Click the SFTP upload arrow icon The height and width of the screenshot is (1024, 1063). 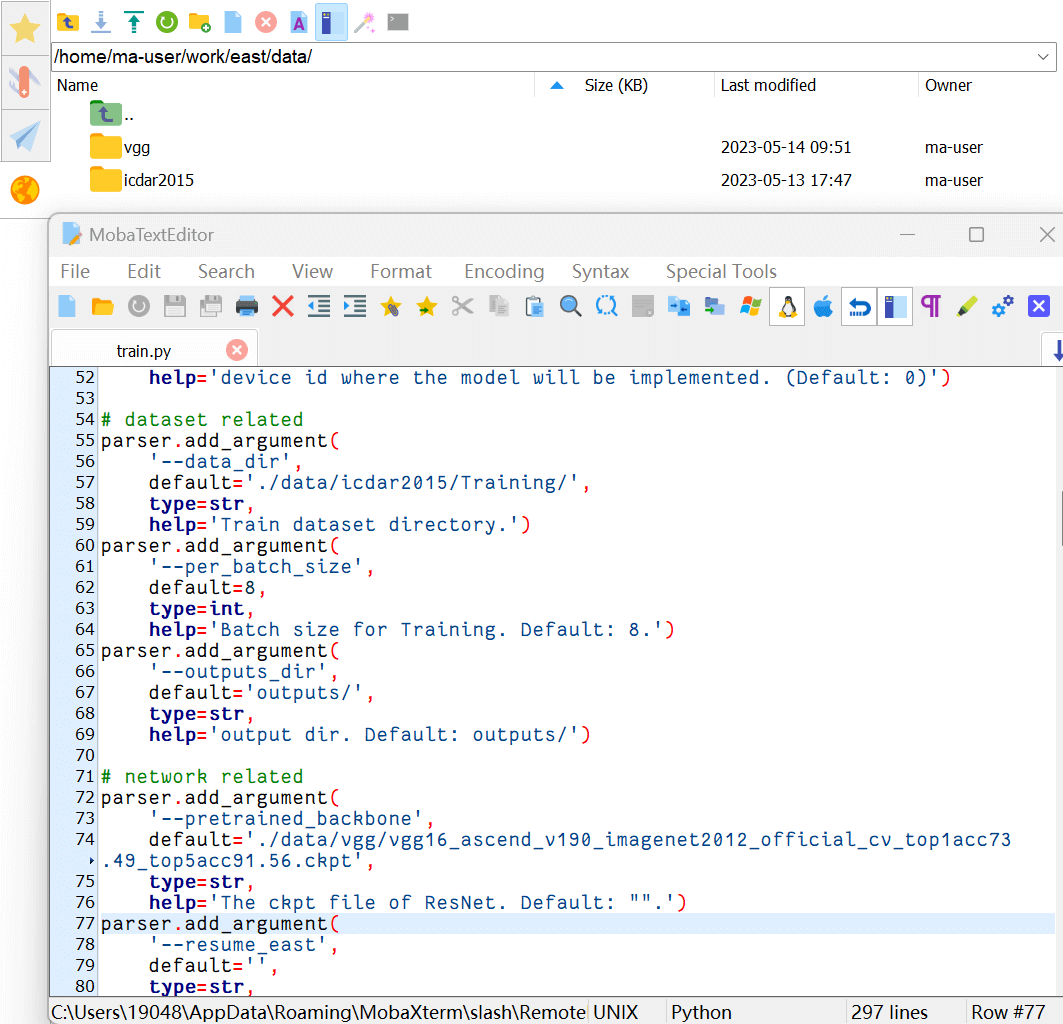(x=134, y=22)
